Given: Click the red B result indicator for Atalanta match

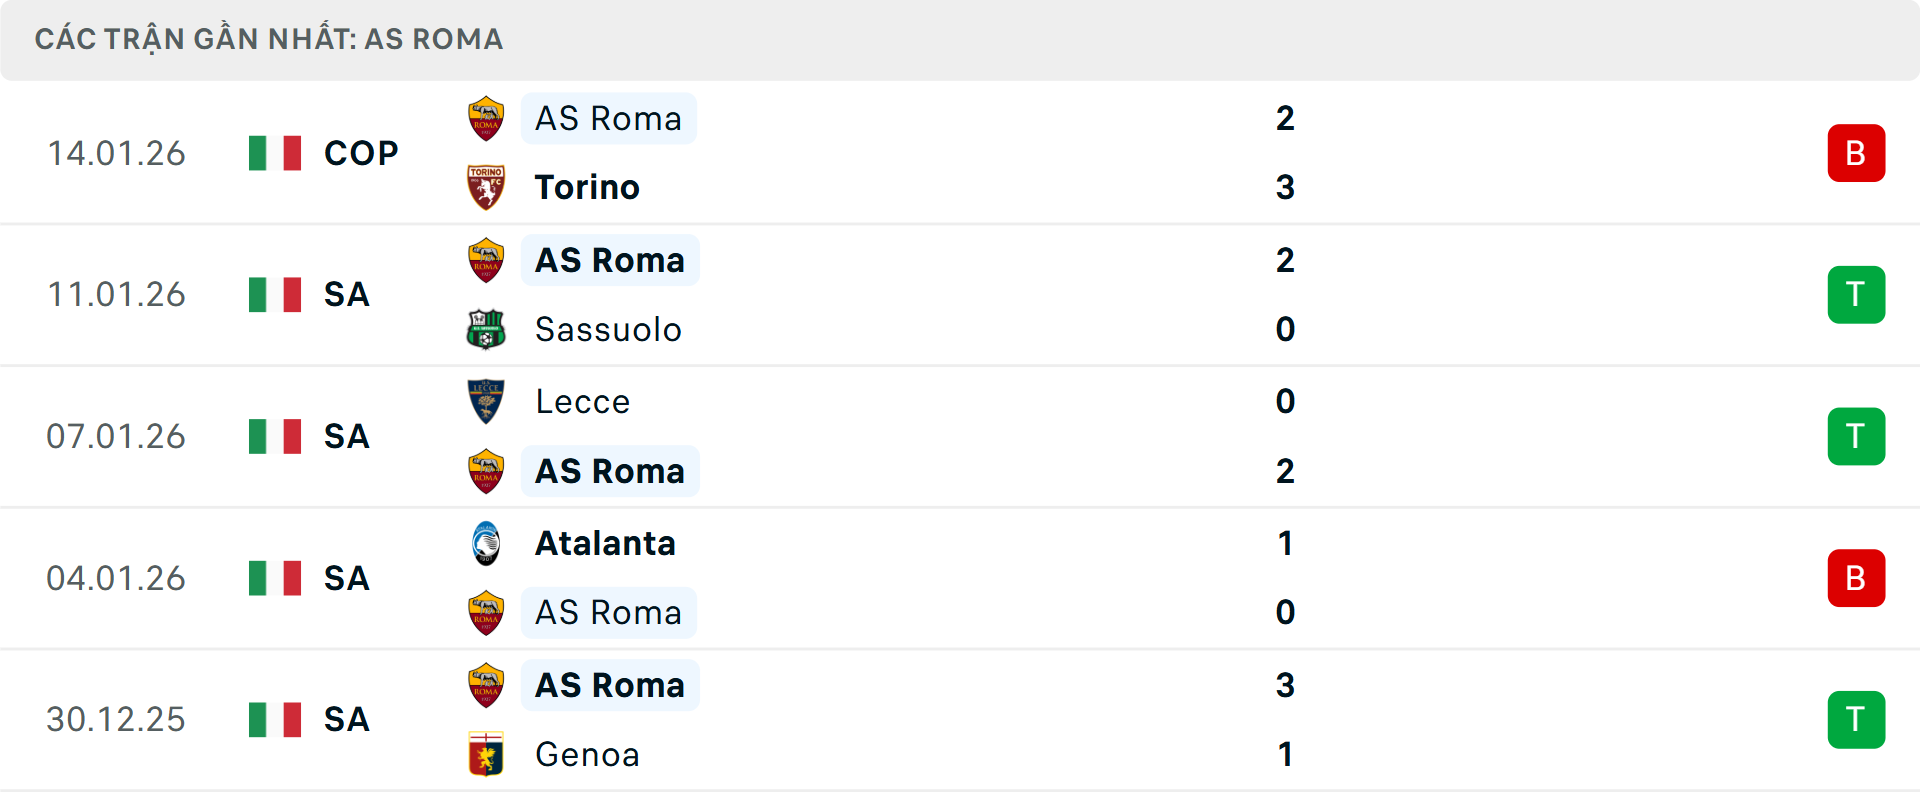Looking at the screenshot, I should [1857, 578].
